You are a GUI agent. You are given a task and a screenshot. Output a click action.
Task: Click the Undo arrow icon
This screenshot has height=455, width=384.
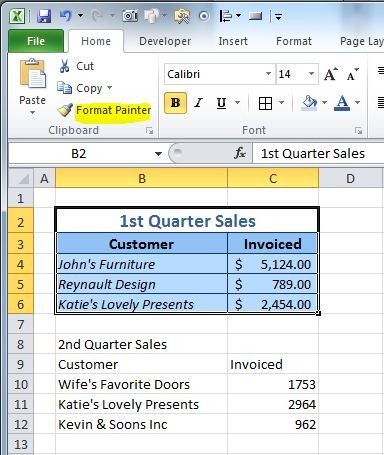coord(66,15)
